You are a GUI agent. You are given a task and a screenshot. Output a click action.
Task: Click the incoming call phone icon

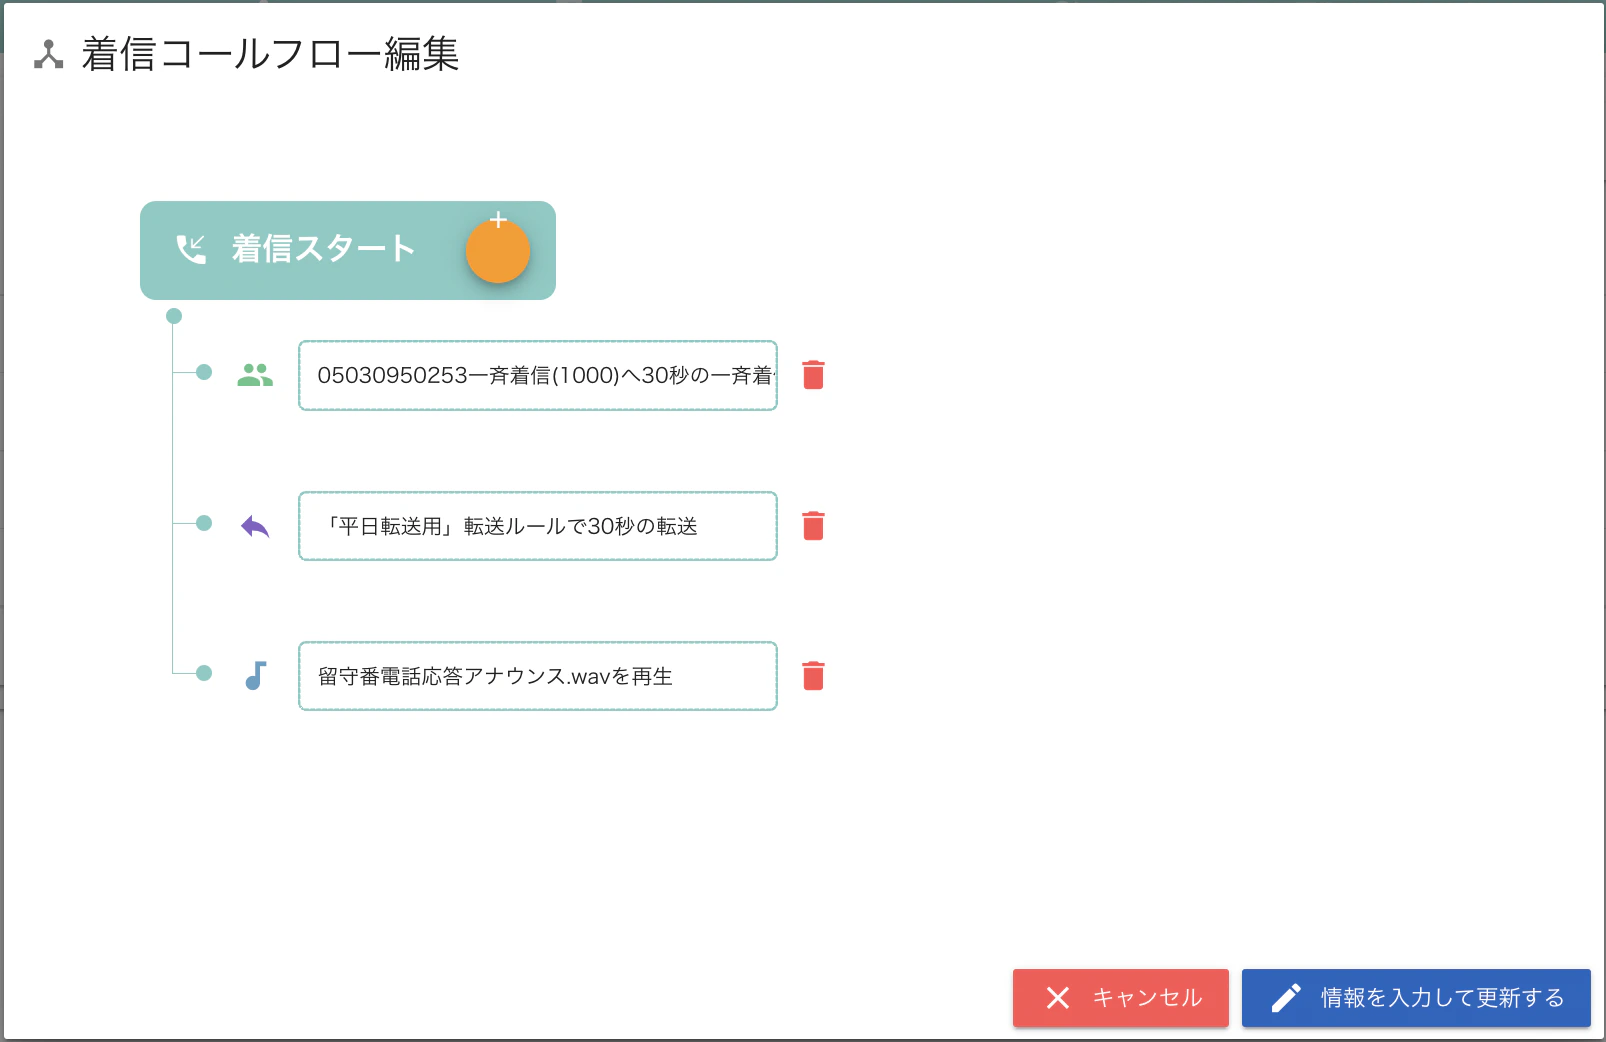pyautogui.click(x=191, y=249)
